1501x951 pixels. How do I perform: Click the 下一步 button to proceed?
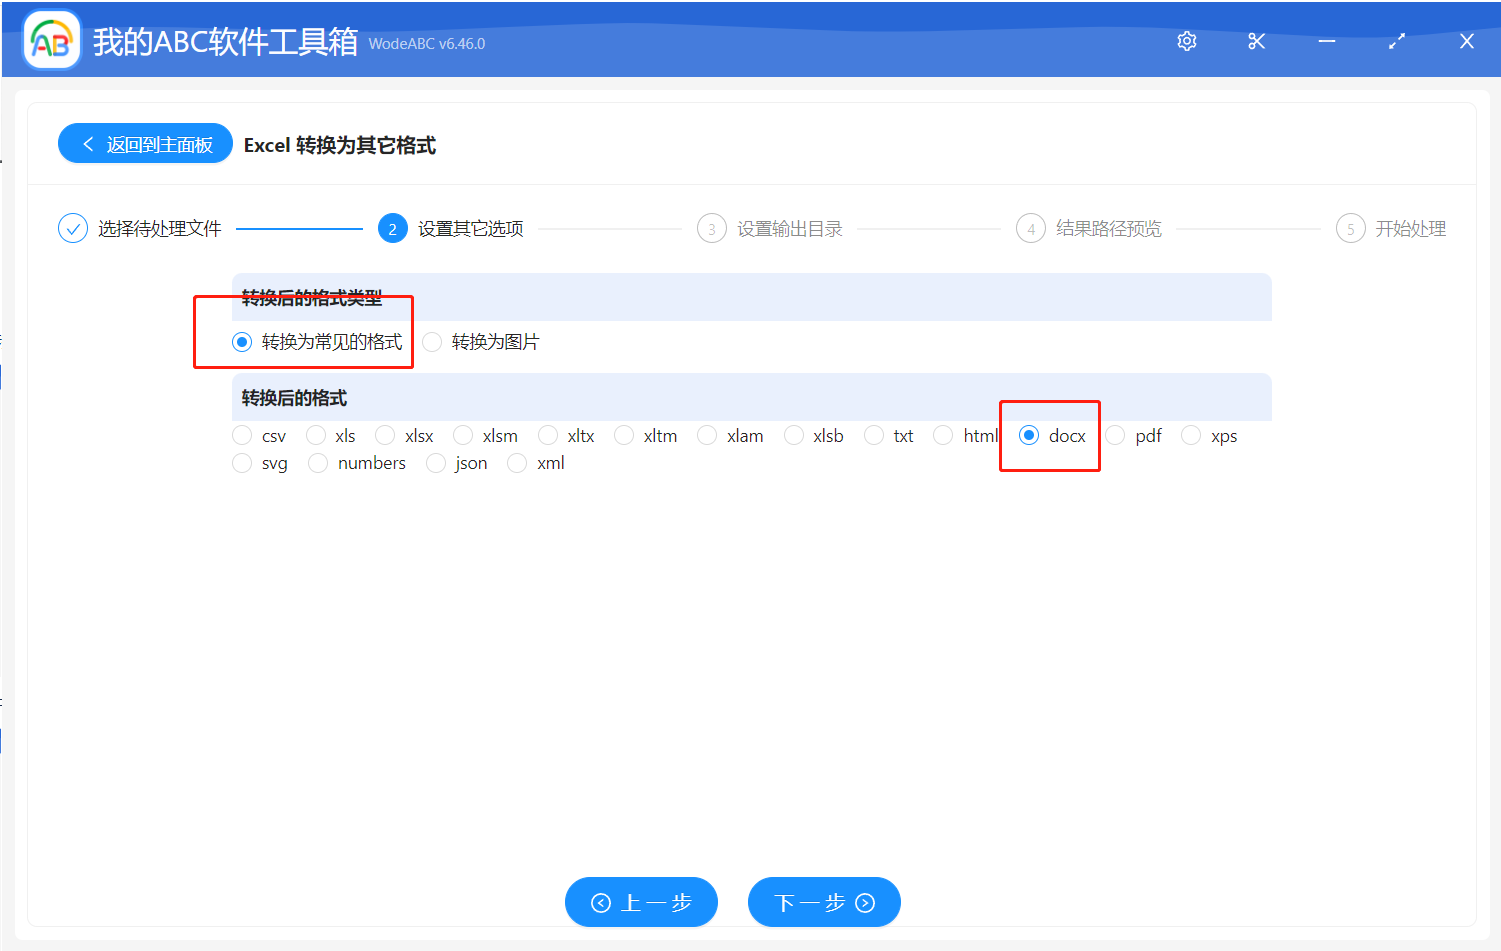point(823,901)
